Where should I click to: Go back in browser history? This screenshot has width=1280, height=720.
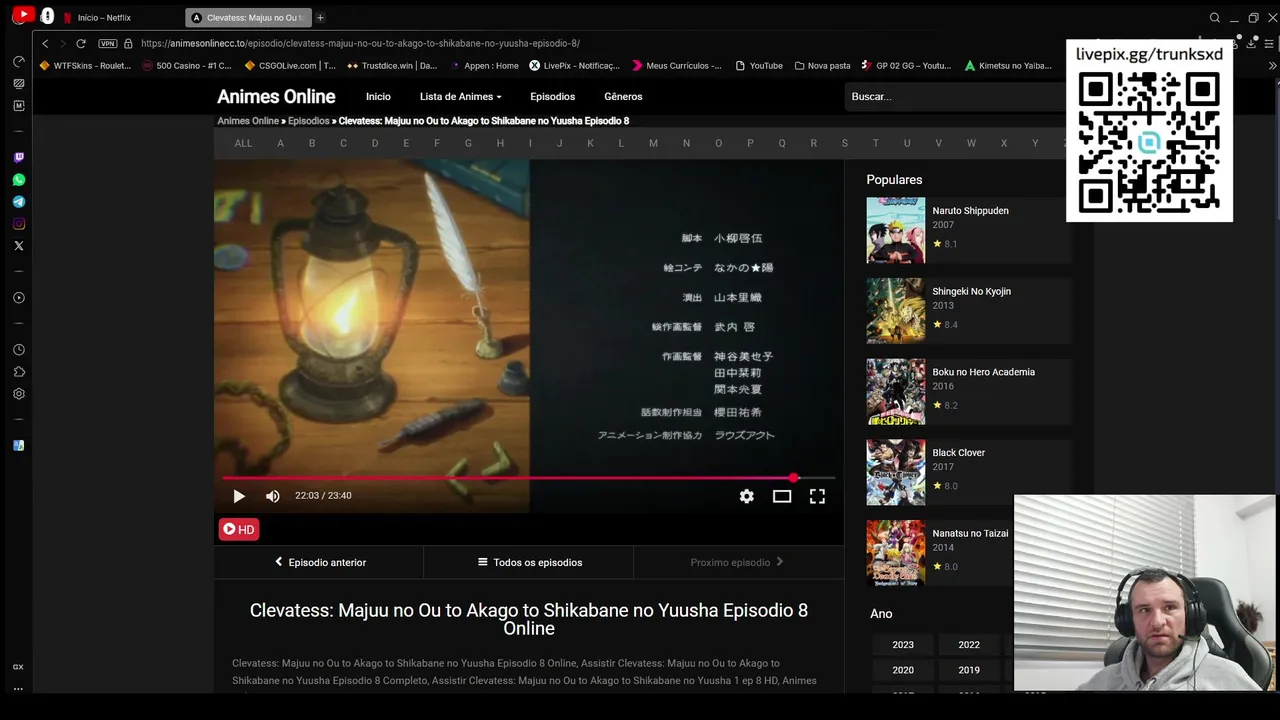(x=45, y=43)
